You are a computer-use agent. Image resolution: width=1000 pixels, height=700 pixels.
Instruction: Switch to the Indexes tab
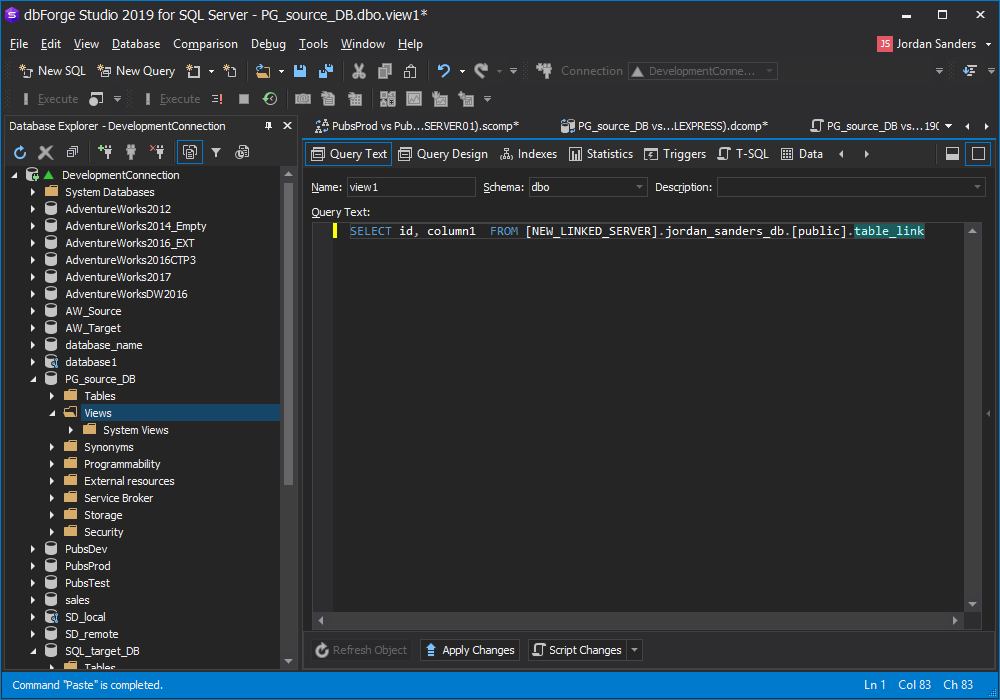tap(529, 154)
